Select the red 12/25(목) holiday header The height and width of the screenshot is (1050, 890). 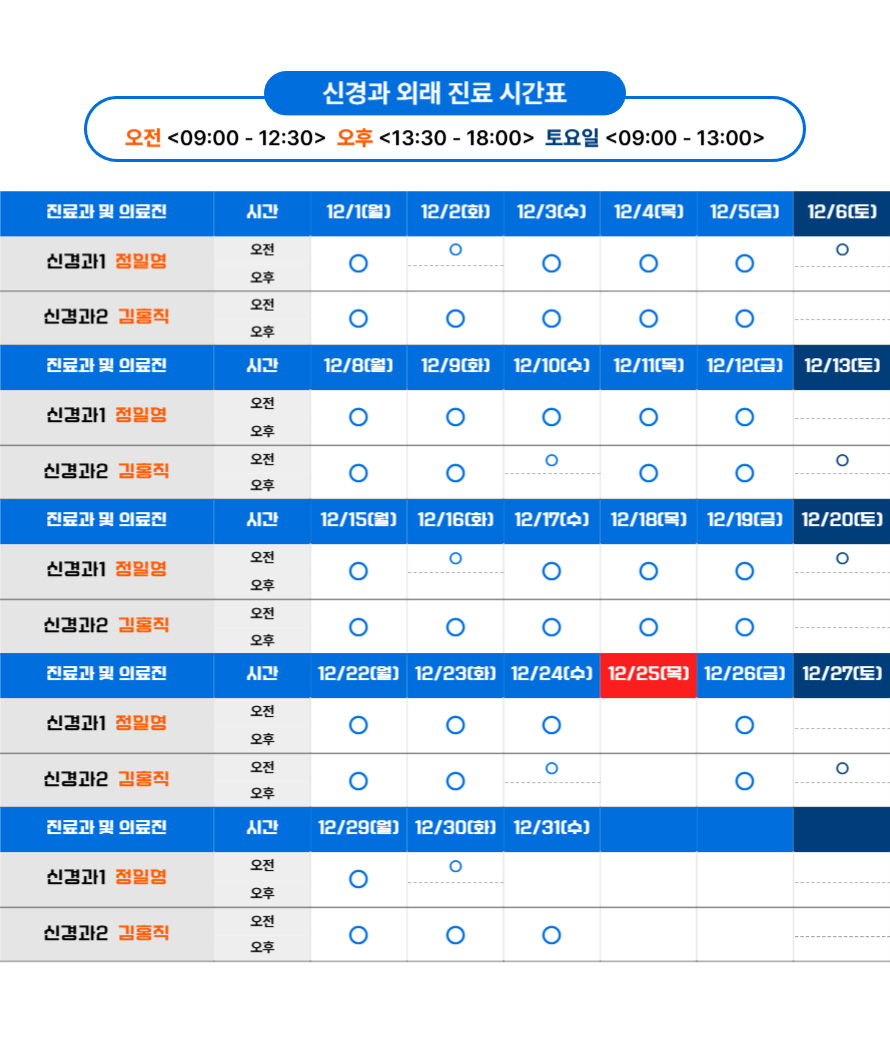point(648,674)
